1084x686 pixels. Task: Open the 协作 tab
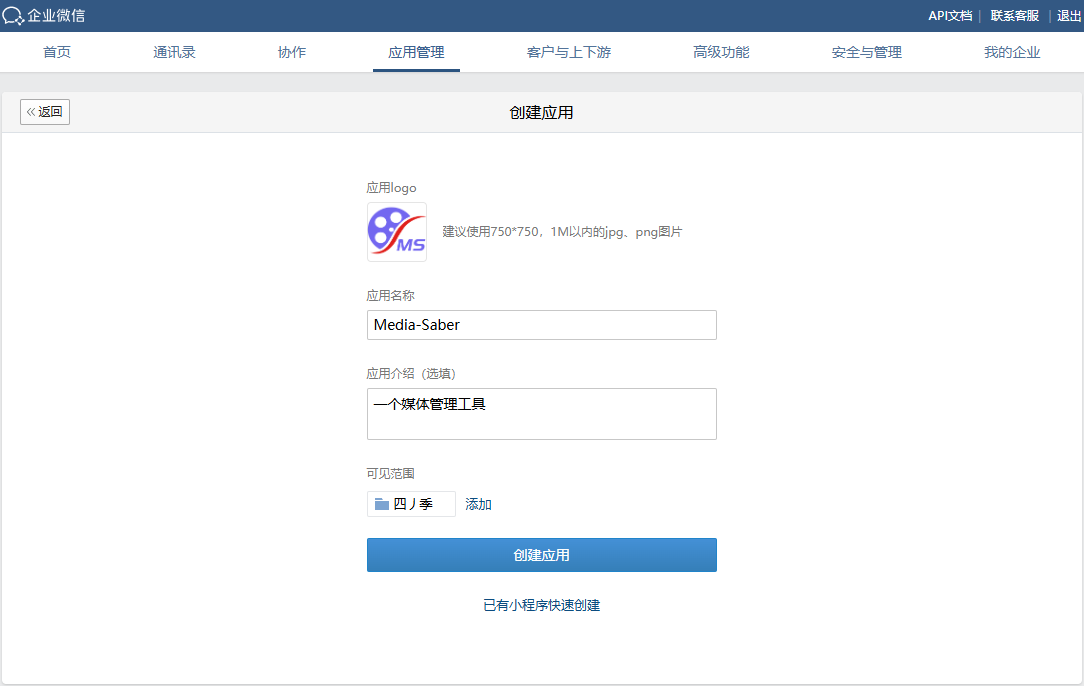pyautogui.click(x=292, y=53)
